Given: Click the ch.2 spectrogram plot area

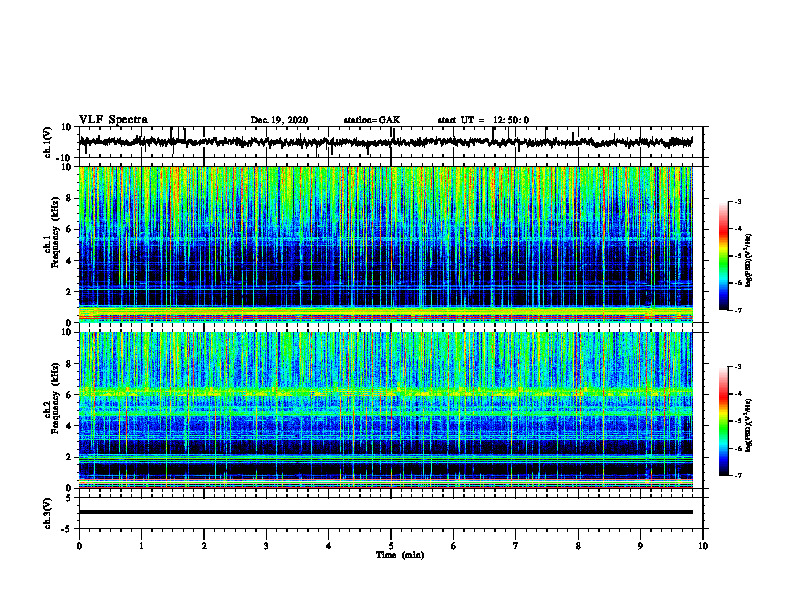Looking at the screenshot, I should click(x=386, y=410).
